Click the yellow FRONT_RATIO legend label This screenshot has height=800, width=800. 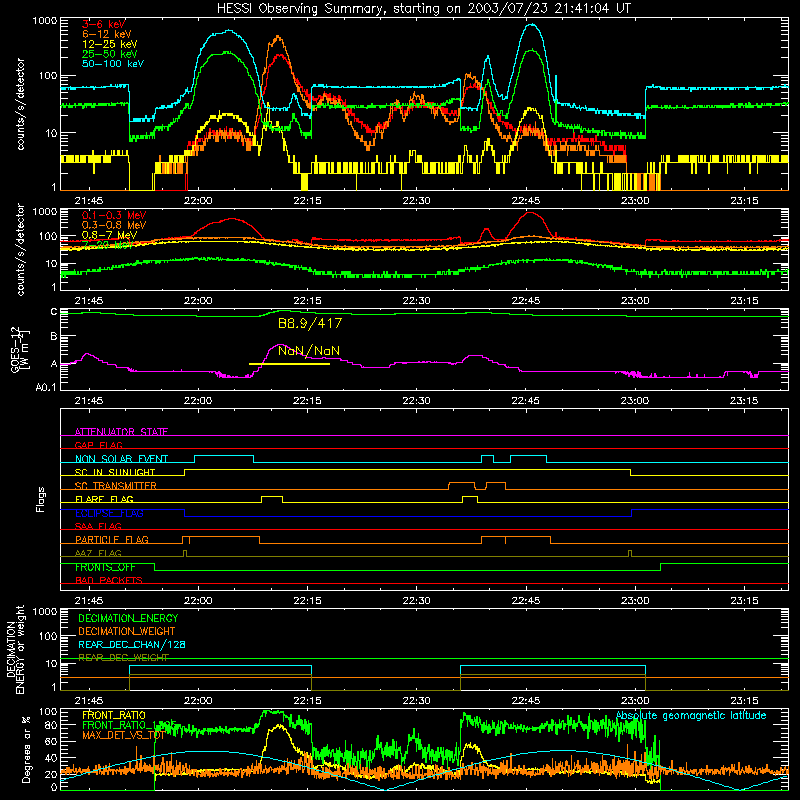click(x=114, y=715)
